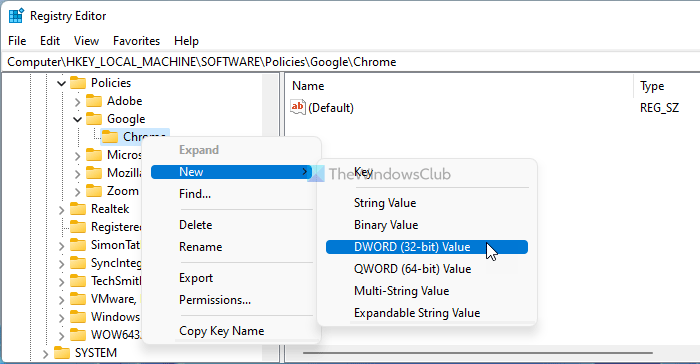Select the SYSTEM tree label
This screenshot has width=700, height=364.
[96, 353]
